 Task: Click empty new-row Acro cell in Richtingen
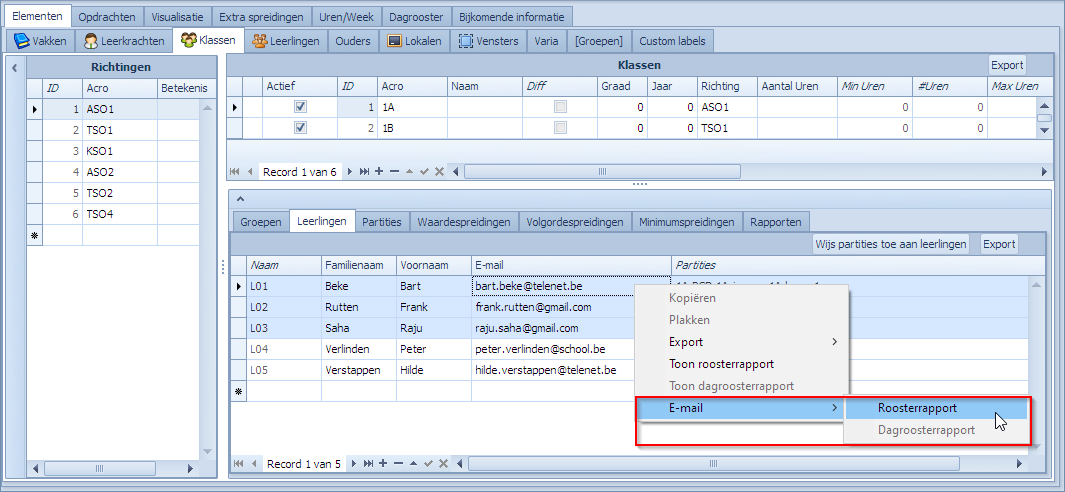[120, 235]
